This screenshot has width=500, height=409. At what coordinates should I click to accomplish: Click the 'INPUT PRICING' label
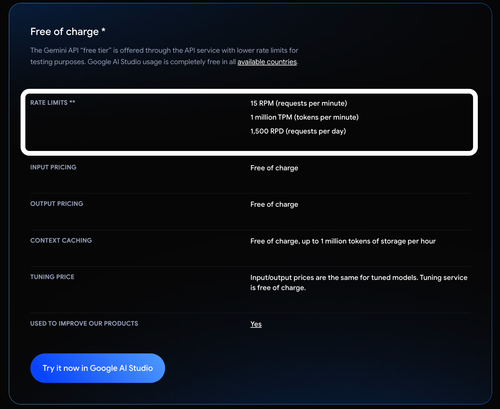click(53, 167)
